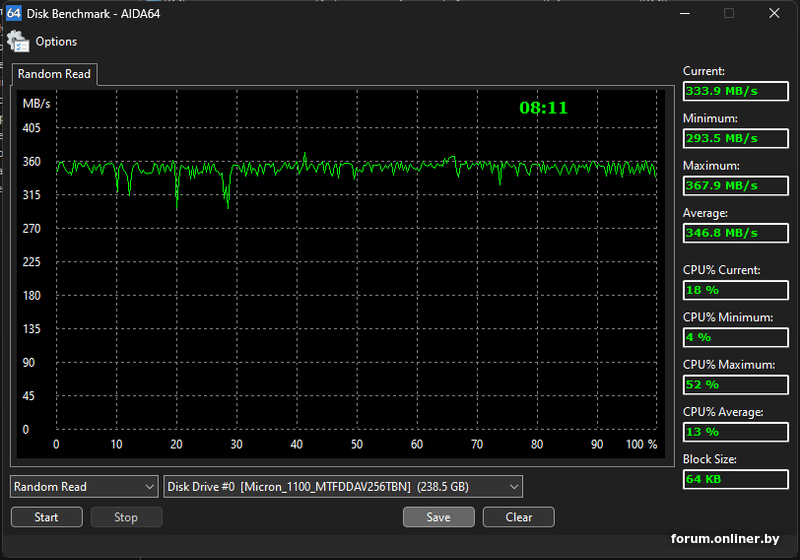The image size is (800, 560).
Task: Click the Maximum 367.9 MB/s field
Action: coord(735,185)
